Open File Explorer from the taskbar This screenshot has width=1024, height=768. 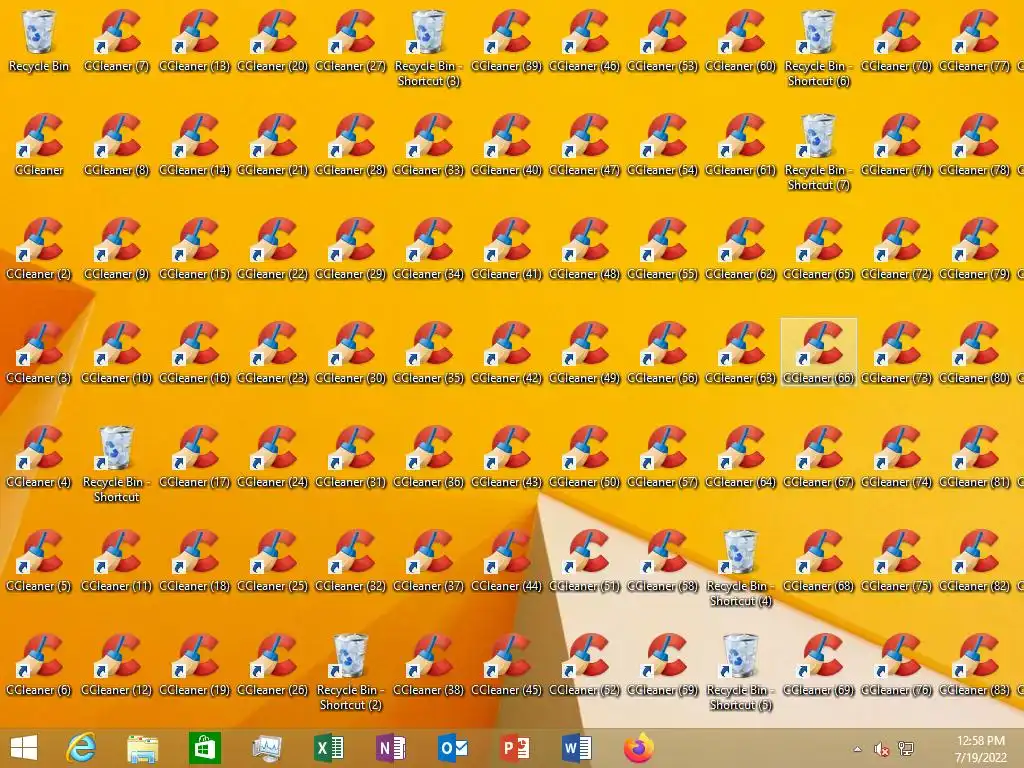(142, 748)
